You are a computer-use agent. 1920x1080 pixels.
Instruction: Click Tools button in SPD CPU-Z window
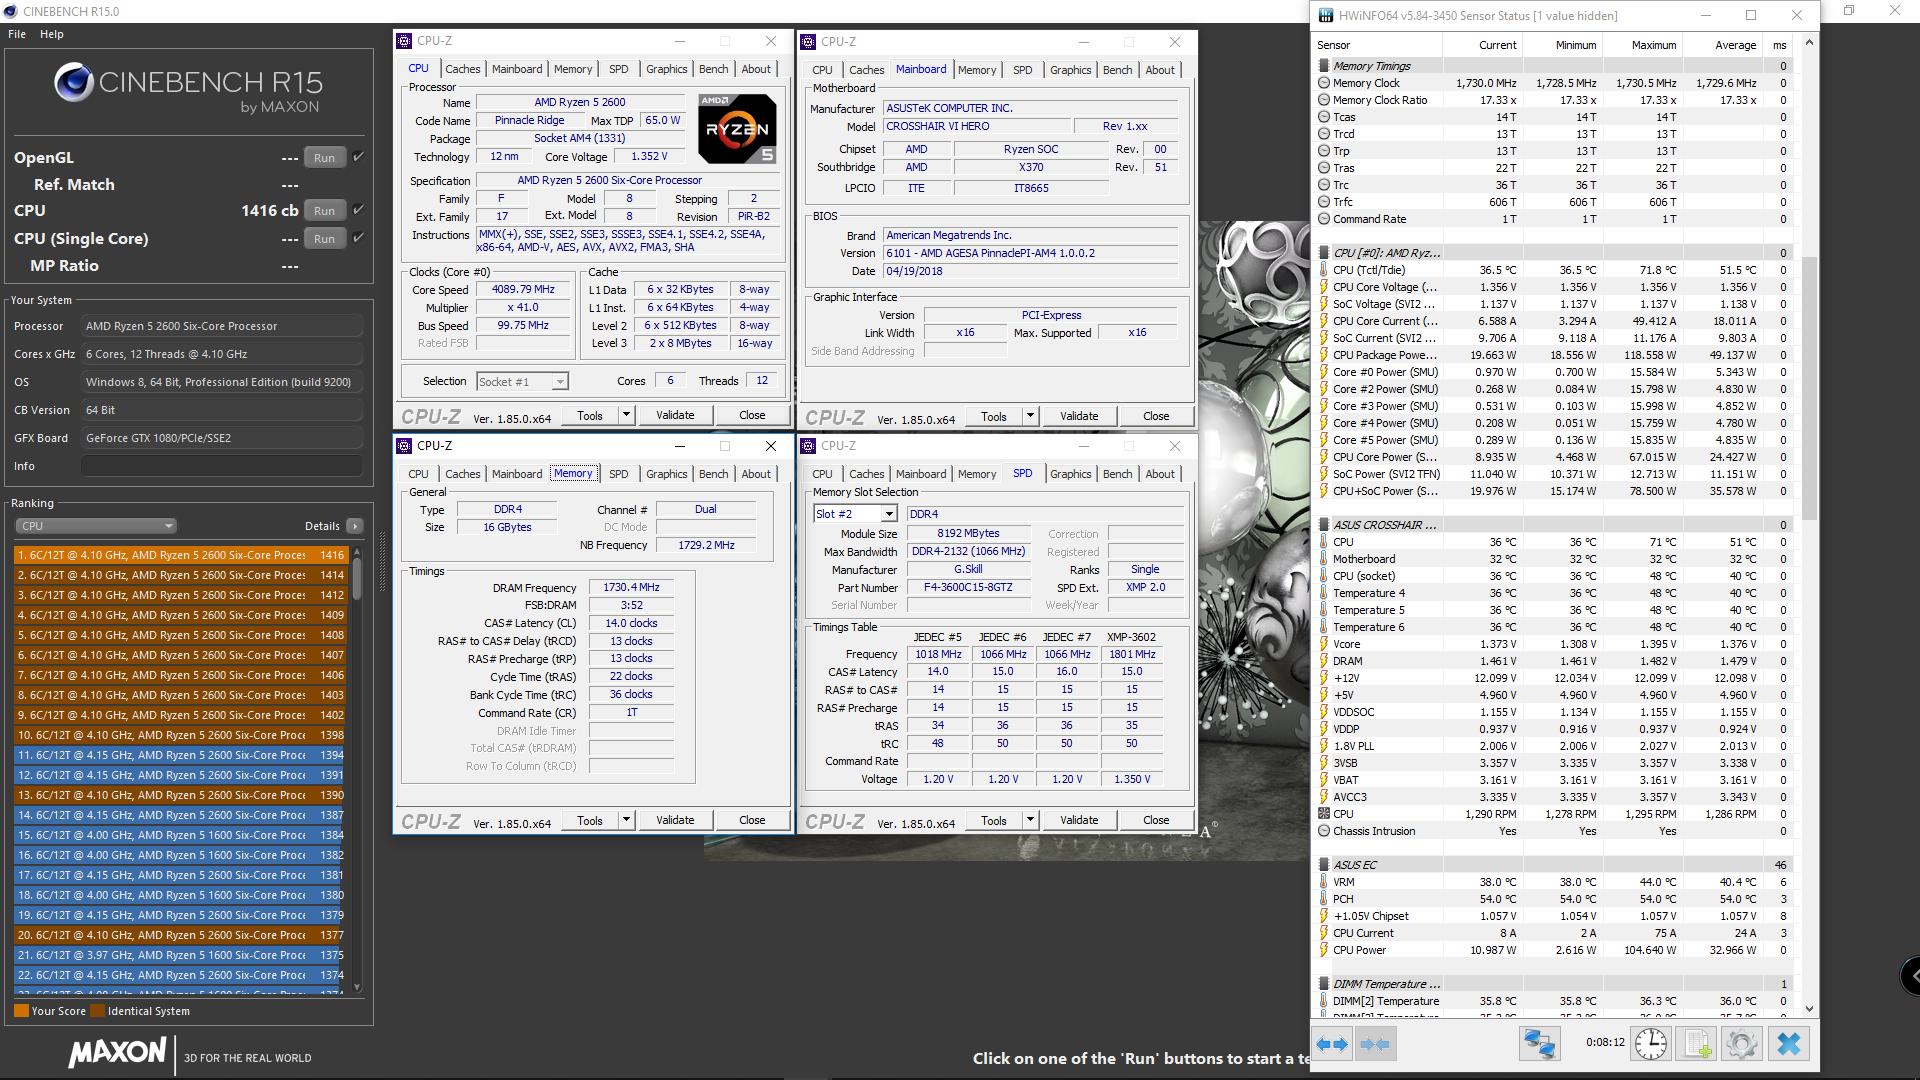coord(993,820)
